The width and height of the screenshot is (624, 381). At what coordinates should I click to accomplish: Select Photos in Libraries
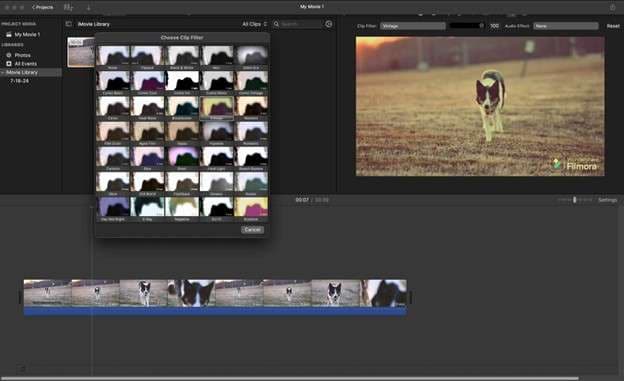click(22, 55)
